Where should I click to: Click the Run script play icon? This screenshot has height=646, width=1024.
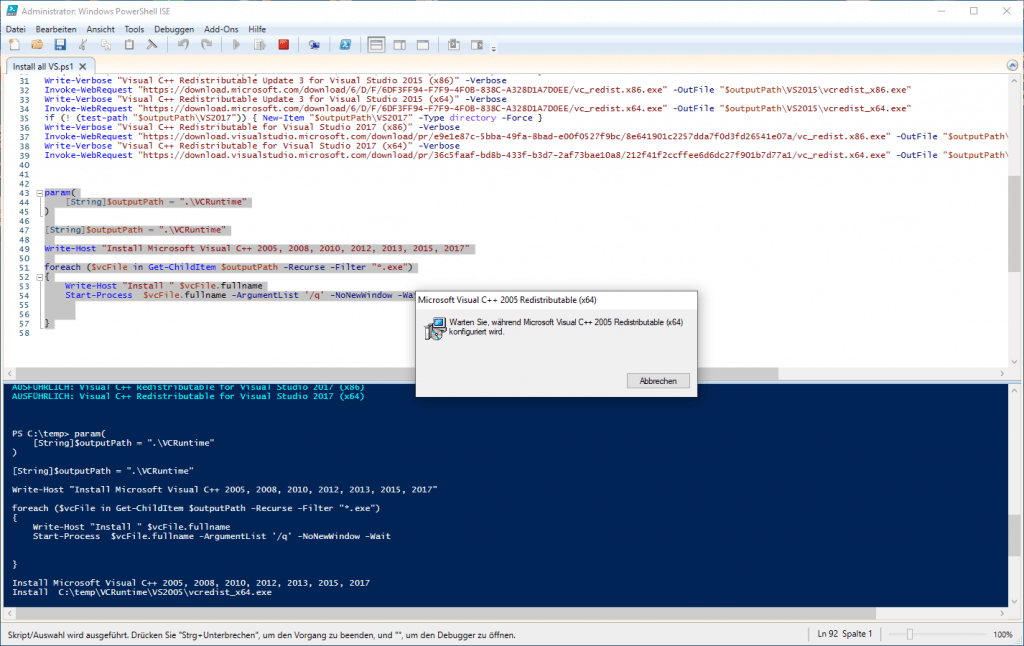(x=236, y=45)
